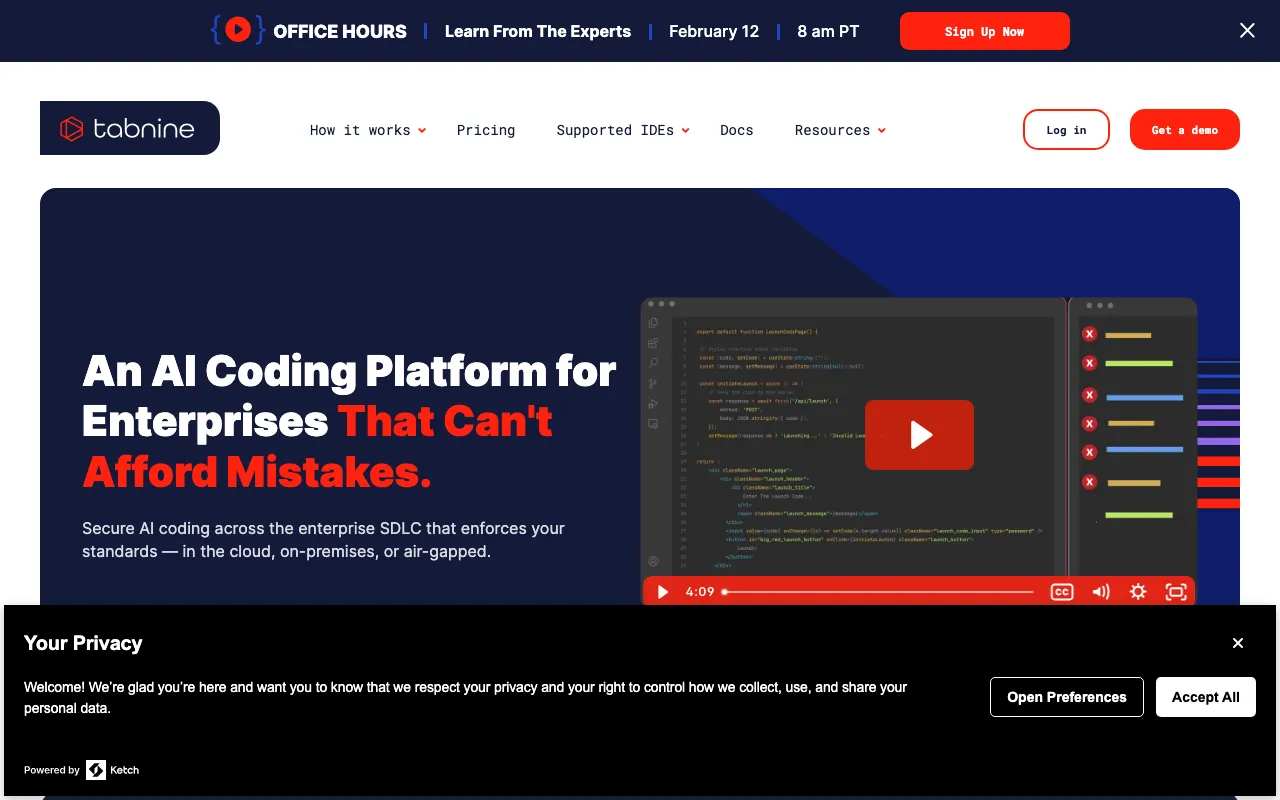
Task: Click the An AI Coding Platform headline
Action: coord(350,421)
